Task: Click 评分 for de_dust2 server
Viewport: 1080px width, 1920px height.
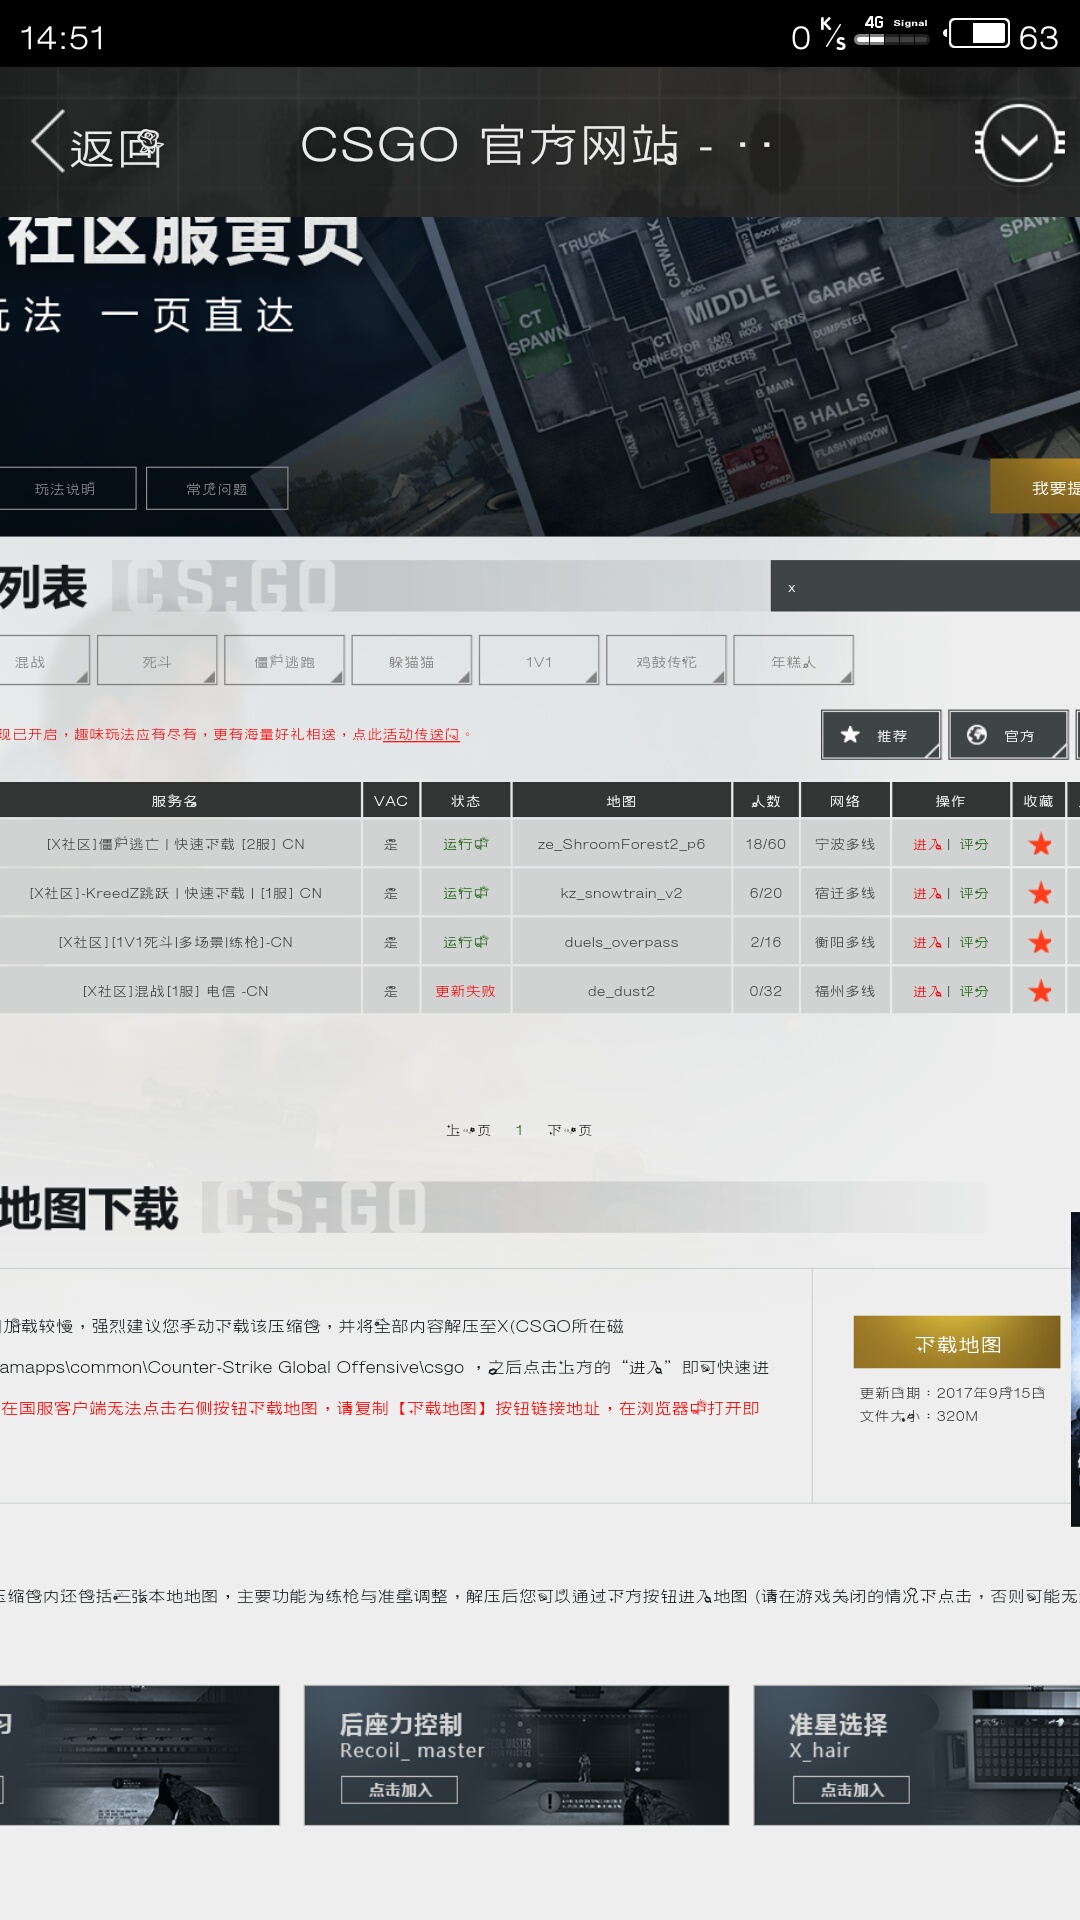Action: 974,991
